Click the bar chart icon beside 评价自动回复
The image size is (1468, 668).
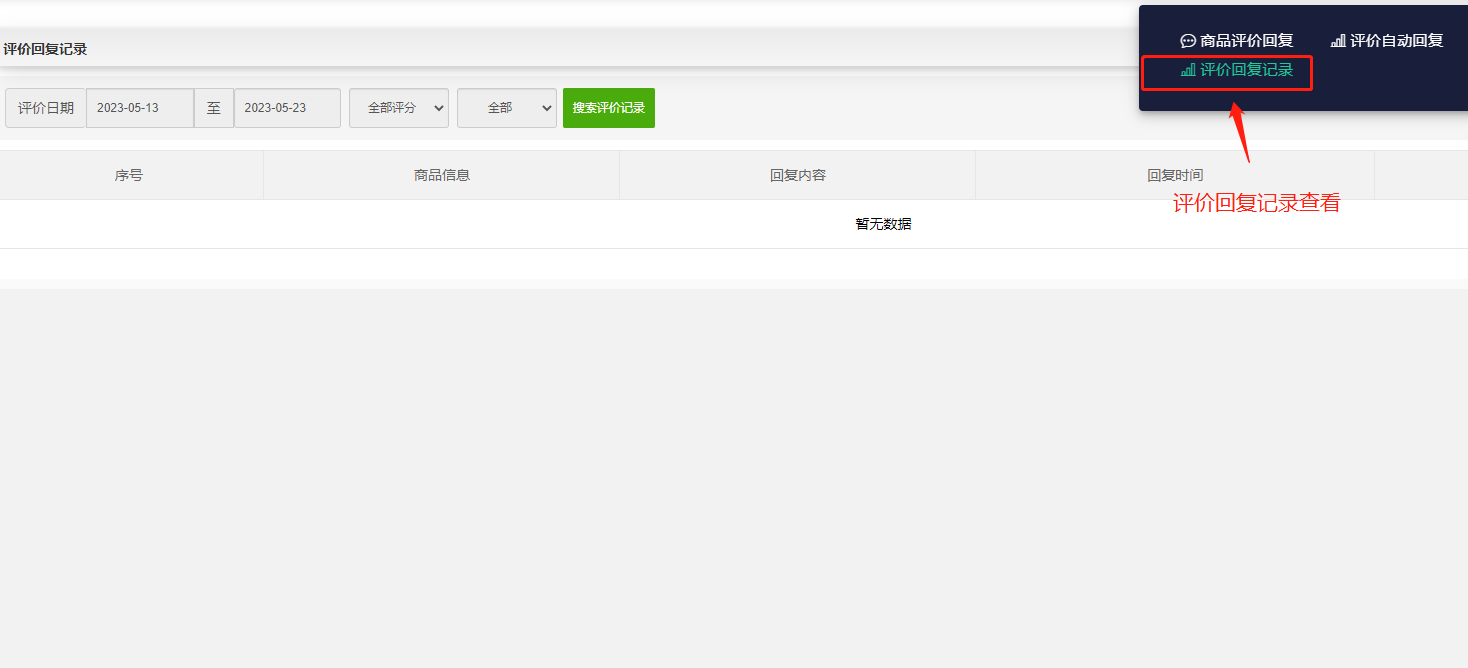(x=1338, y=41)
